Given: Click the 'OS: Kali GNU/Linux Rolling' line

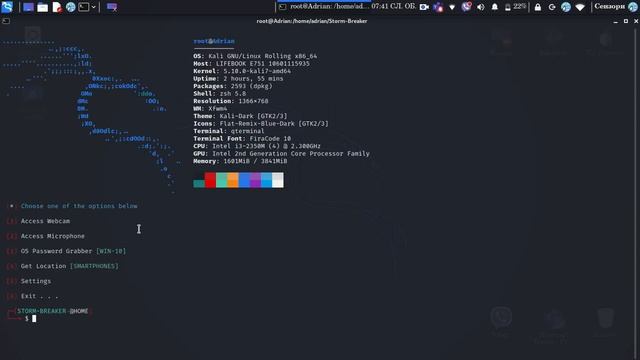Looking at the screenshot, I should pos(255,56).
